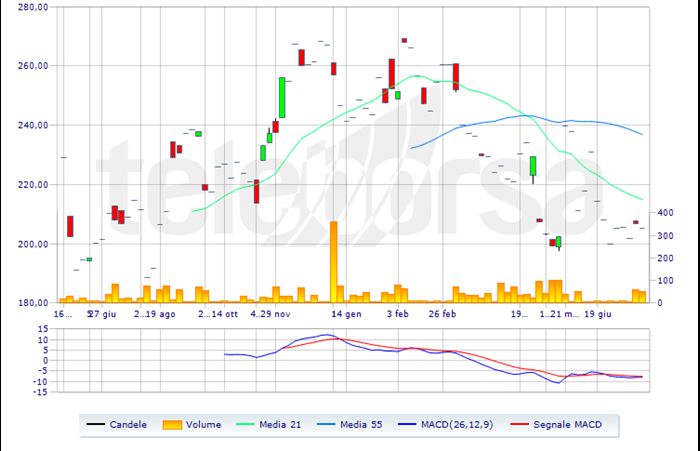This screenshot has width=700, height=451.
Task: Click the 29 nov date label
Action: pos(276,314)
